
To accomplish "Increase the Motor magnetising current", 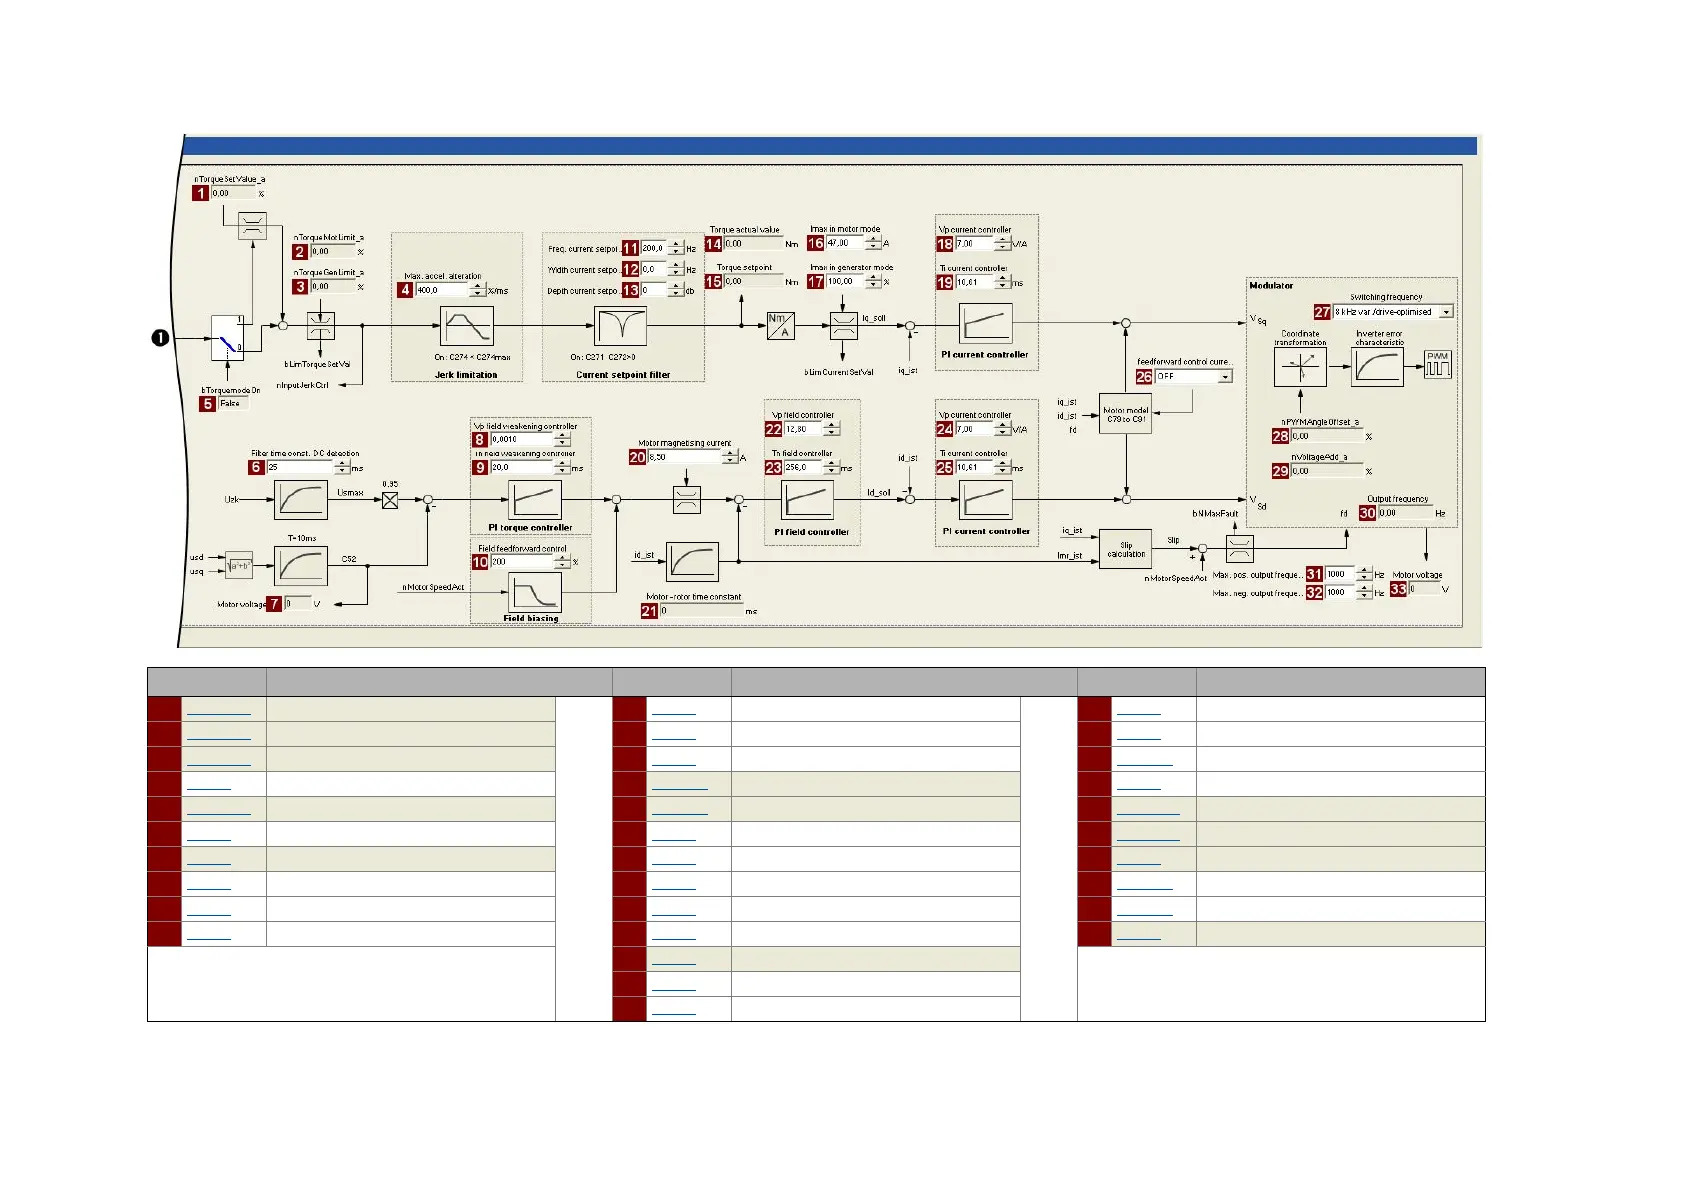I will [x=730, y=453].
